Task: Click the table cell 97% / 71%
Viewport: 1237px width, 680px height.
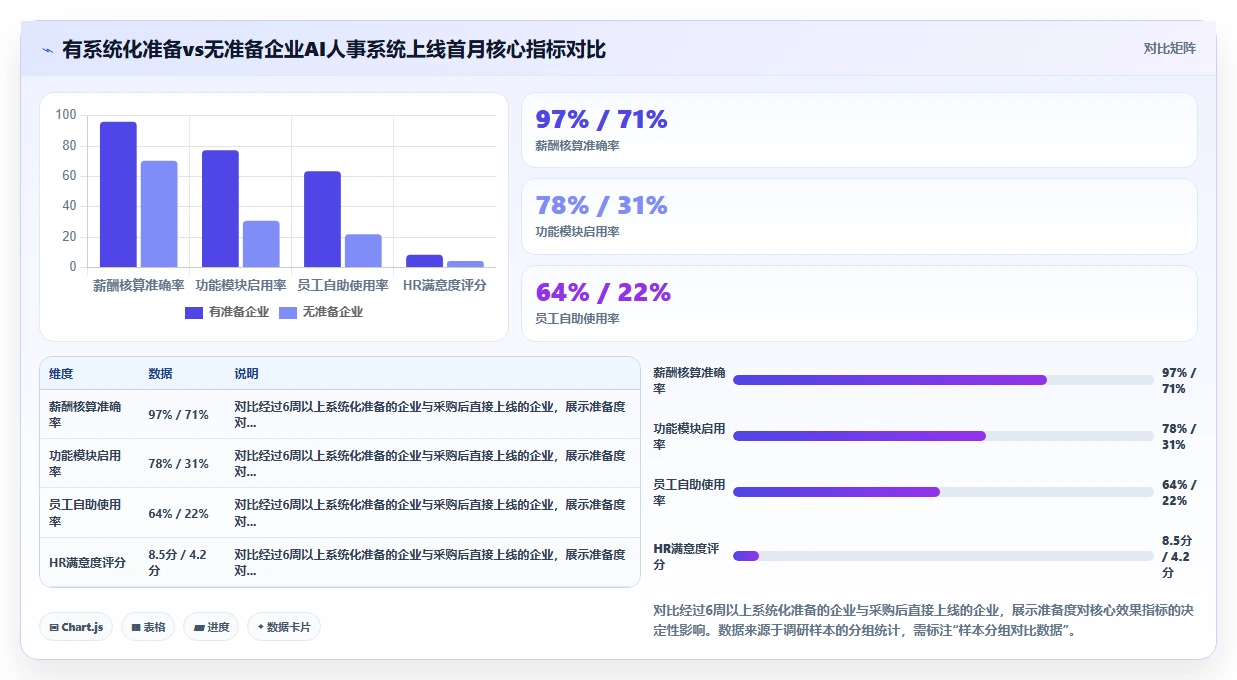Action: point(178,414)
